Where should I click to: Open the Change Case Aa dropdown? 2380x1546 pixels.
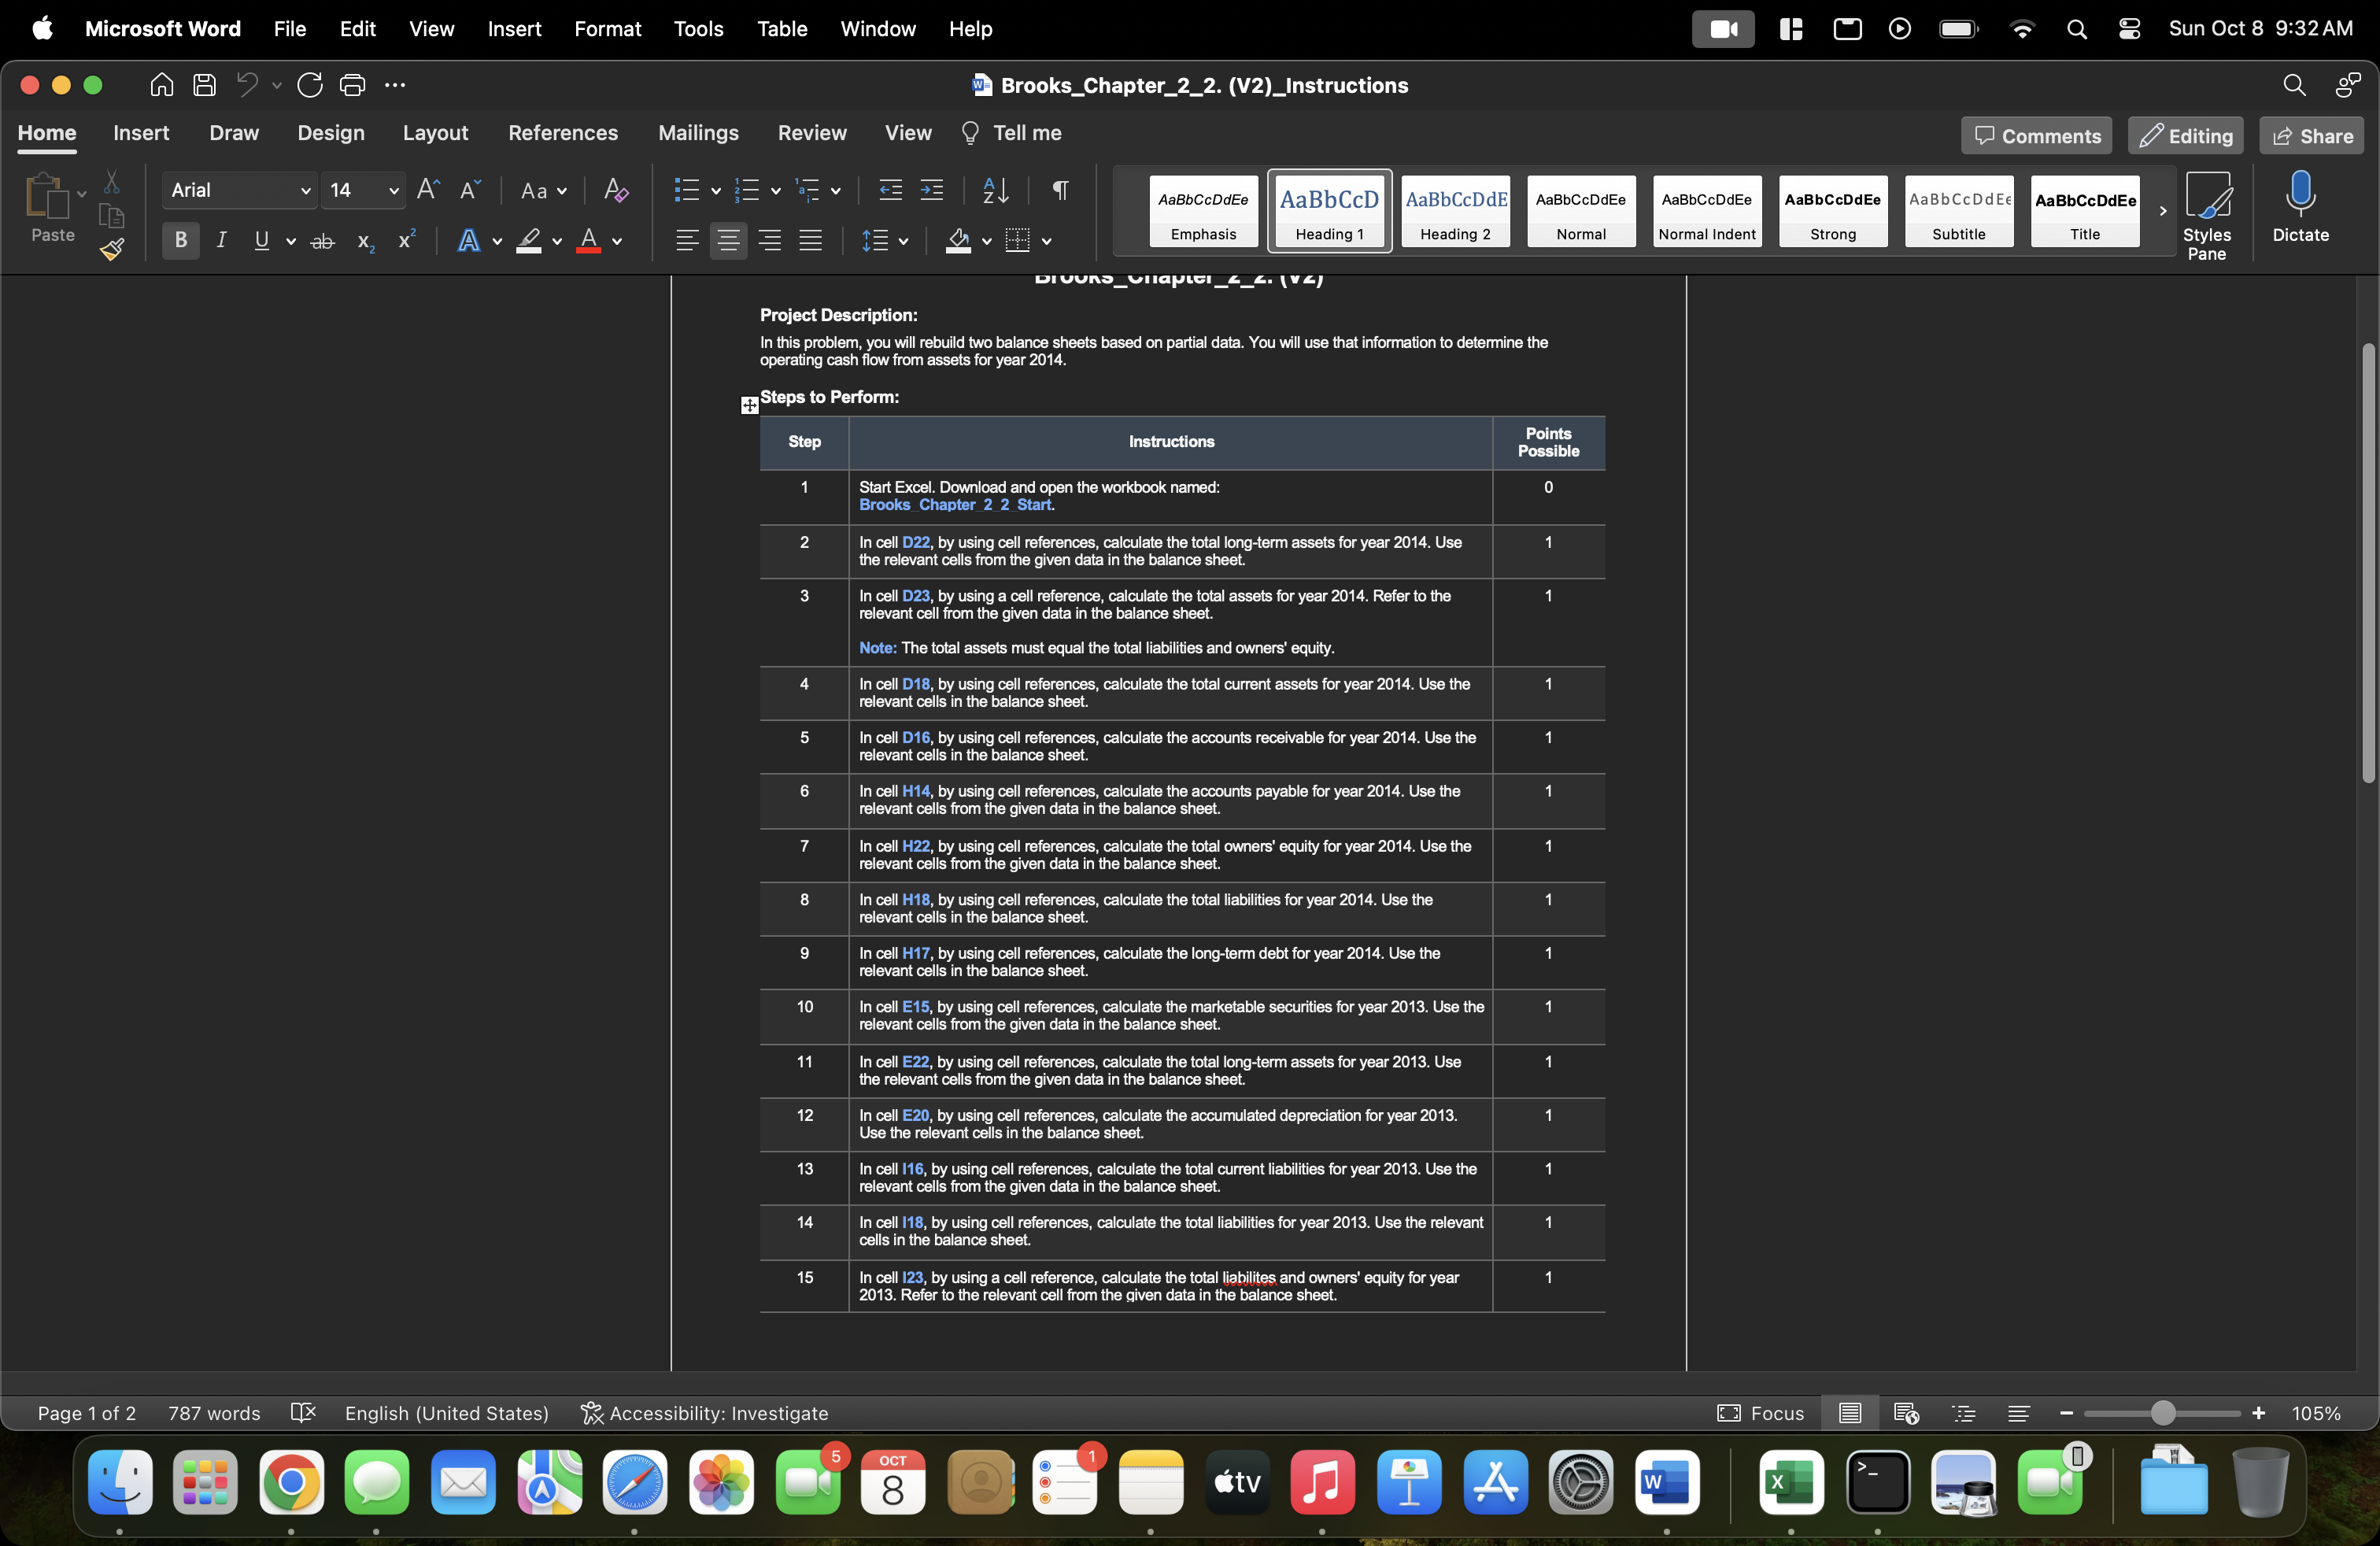coord(543,190)
